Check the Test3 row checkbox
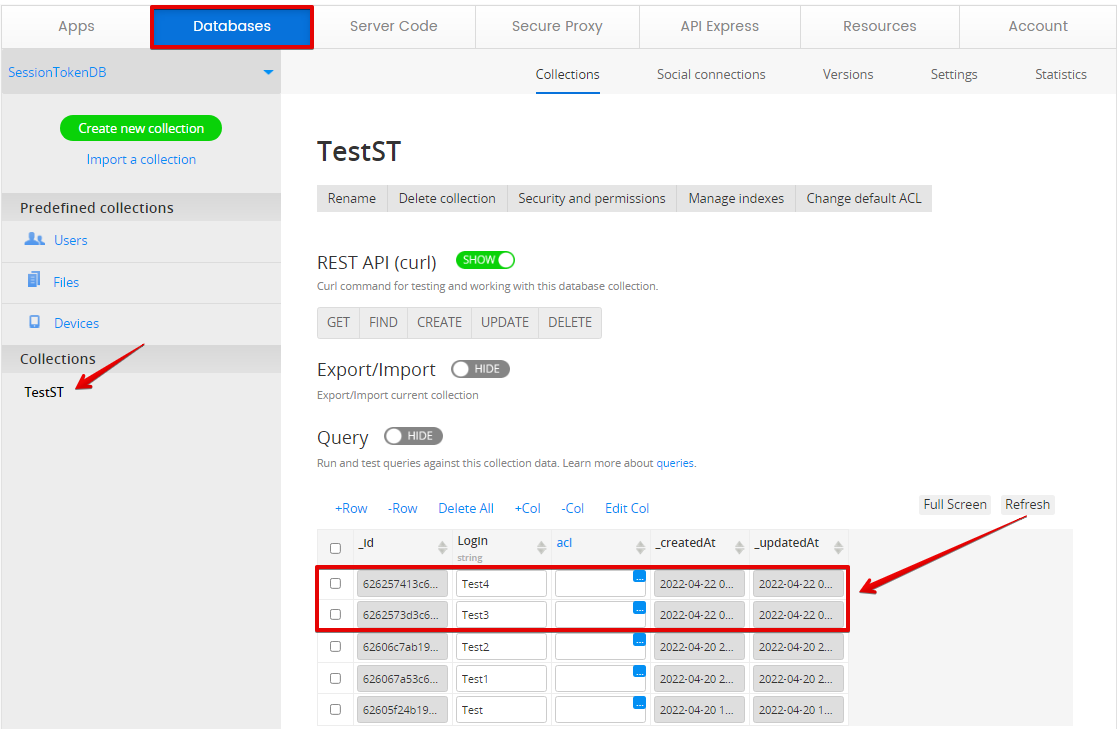The image size is (1117, 729). tap(336, 614)
